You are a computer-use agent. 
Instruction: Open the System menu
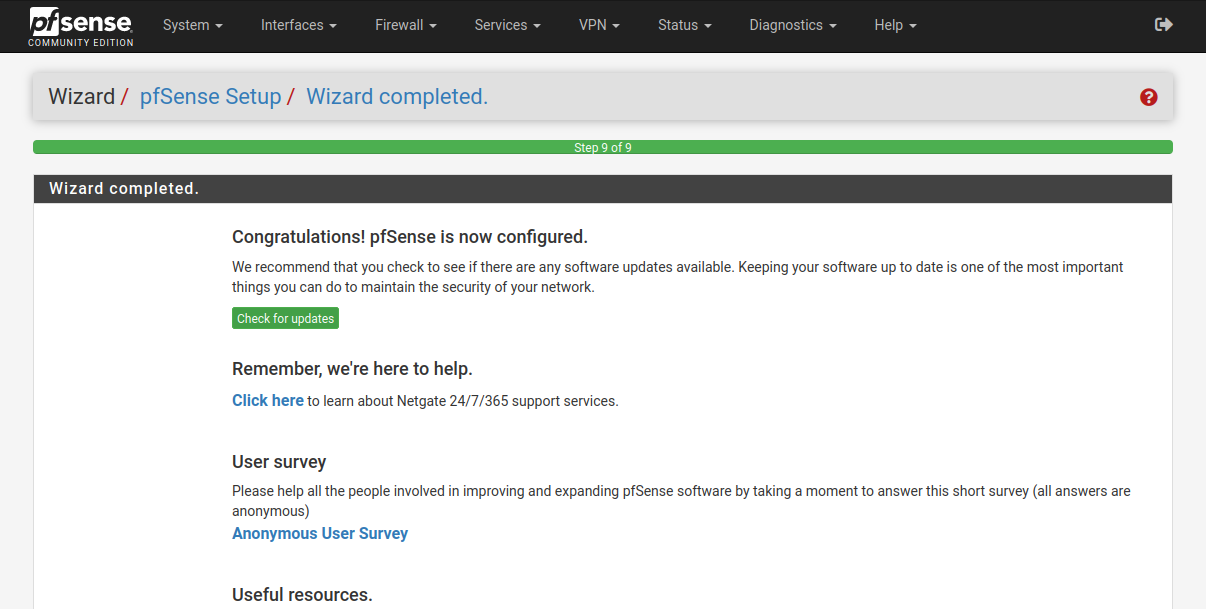pos(192,25)
